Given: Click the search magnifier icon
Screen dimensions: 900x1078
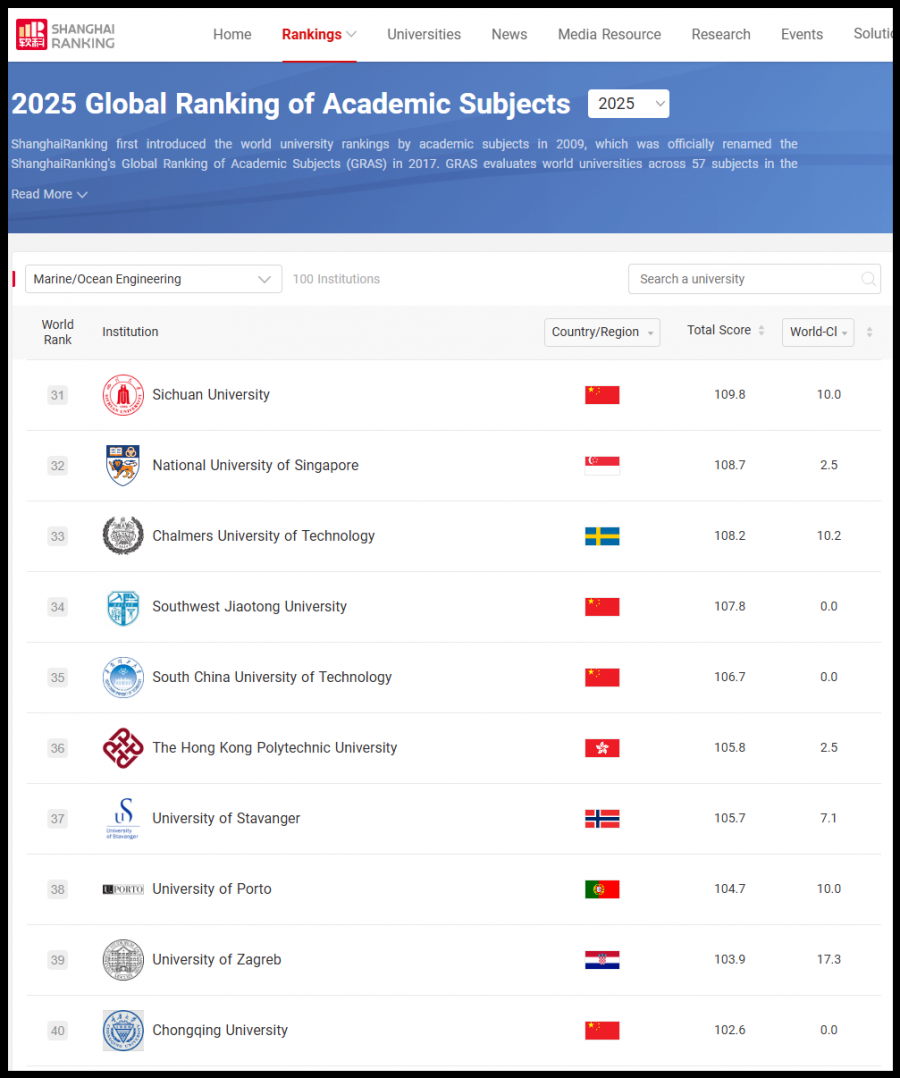Looking at the screenshot, I should [x=869, y=279].
